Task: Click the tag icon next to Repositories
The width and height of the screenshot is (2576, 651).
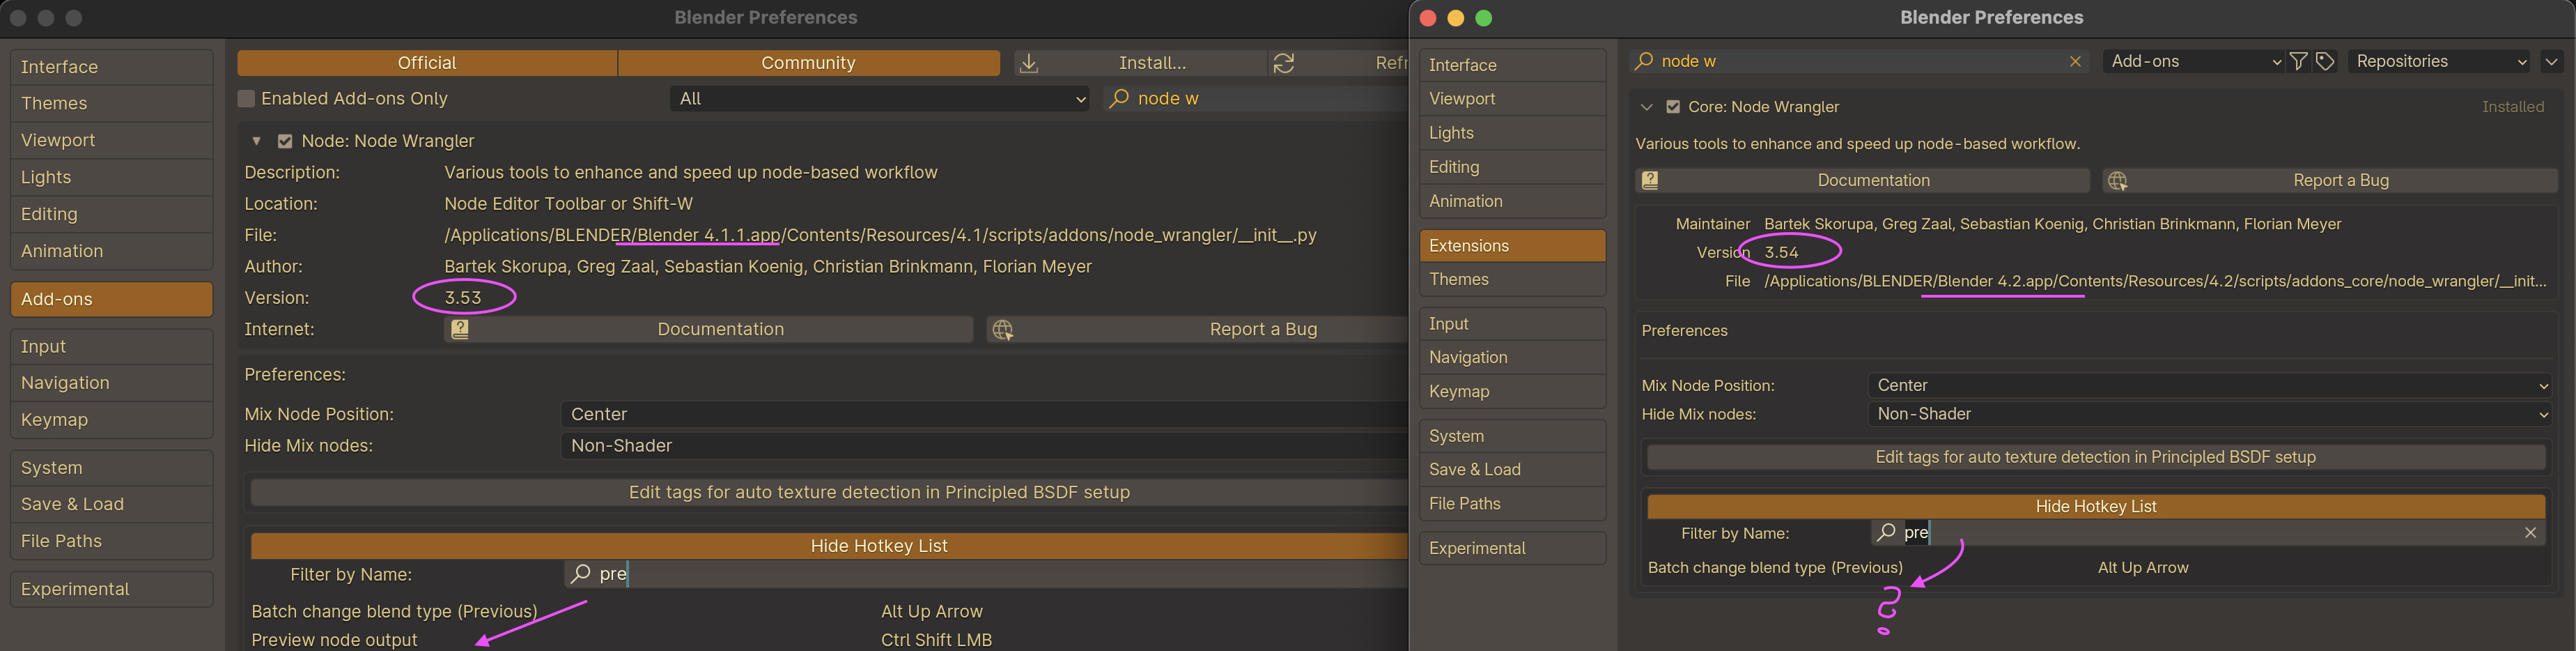Action: (x=2325, y=62)
